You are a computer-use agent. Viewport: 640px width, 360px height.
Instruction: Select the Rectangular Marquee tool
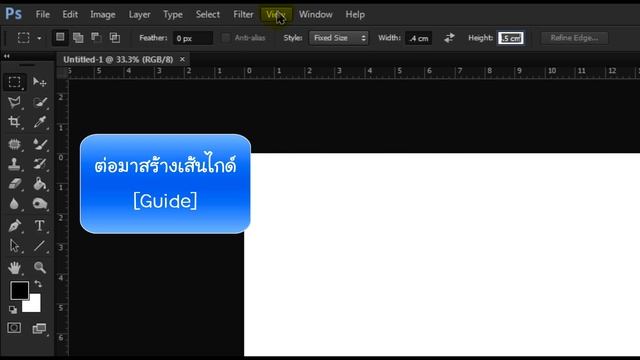coord(15,82)
